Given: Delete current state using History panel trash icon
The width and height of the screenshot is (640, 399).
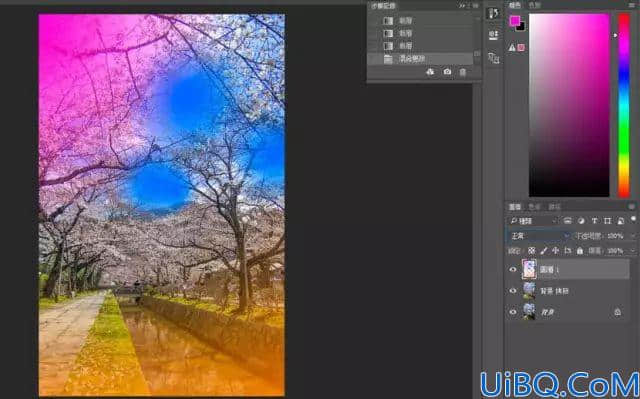Looking at the screenshot, I should (x=462, y=72).
